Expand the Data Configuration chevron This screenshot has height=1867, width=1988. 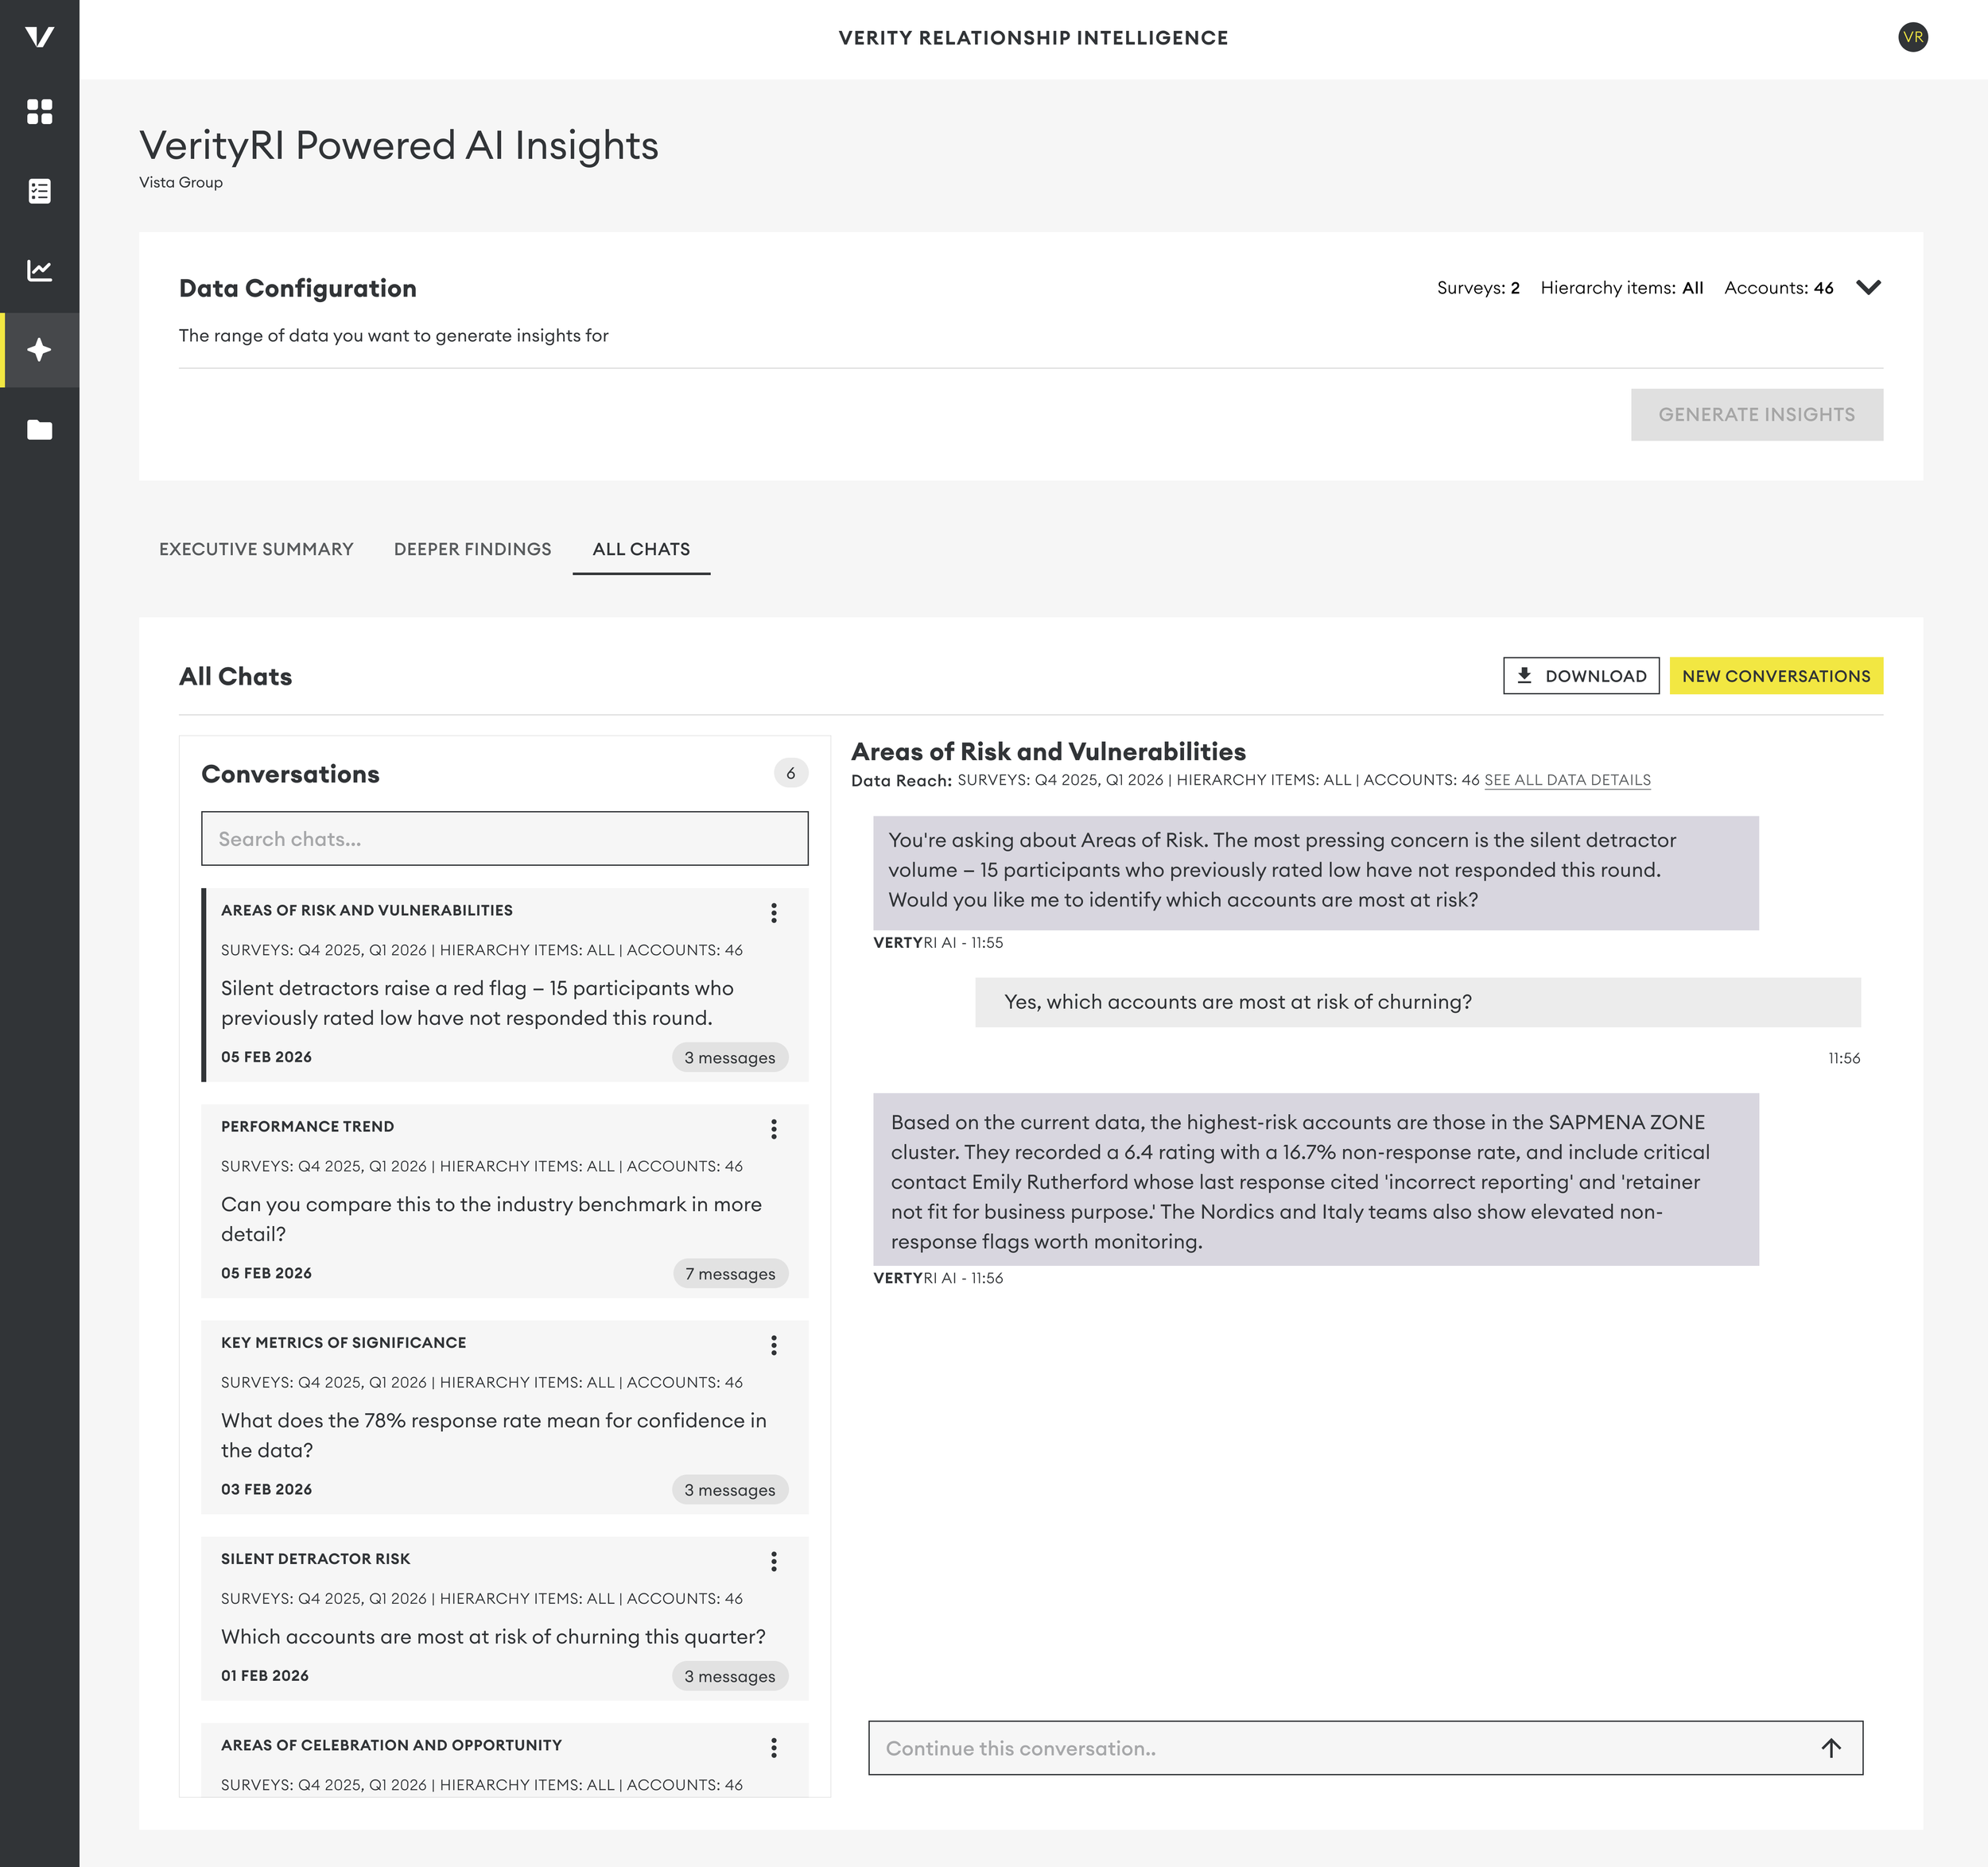(x=1868, y=288)
